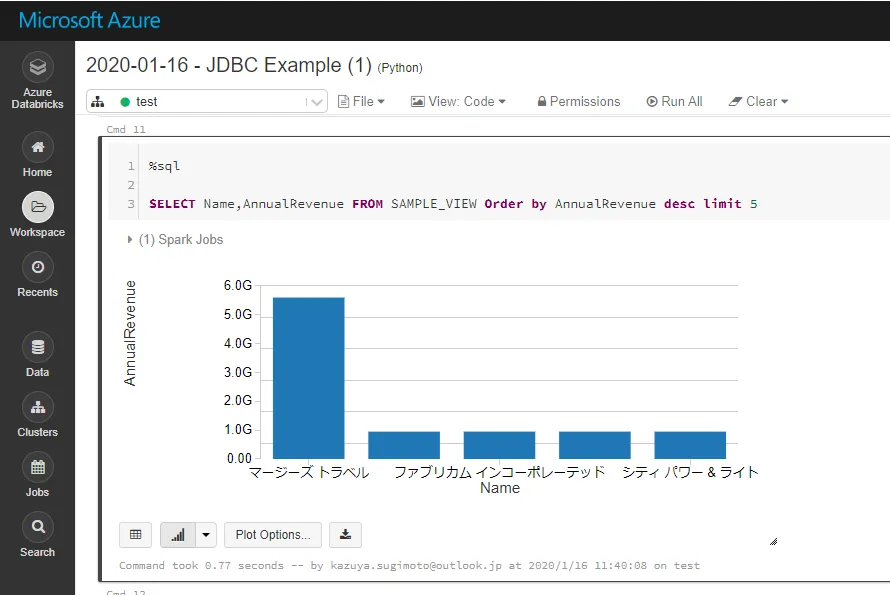
Task: Open the Clear dropdown
Action: [759, 101]
